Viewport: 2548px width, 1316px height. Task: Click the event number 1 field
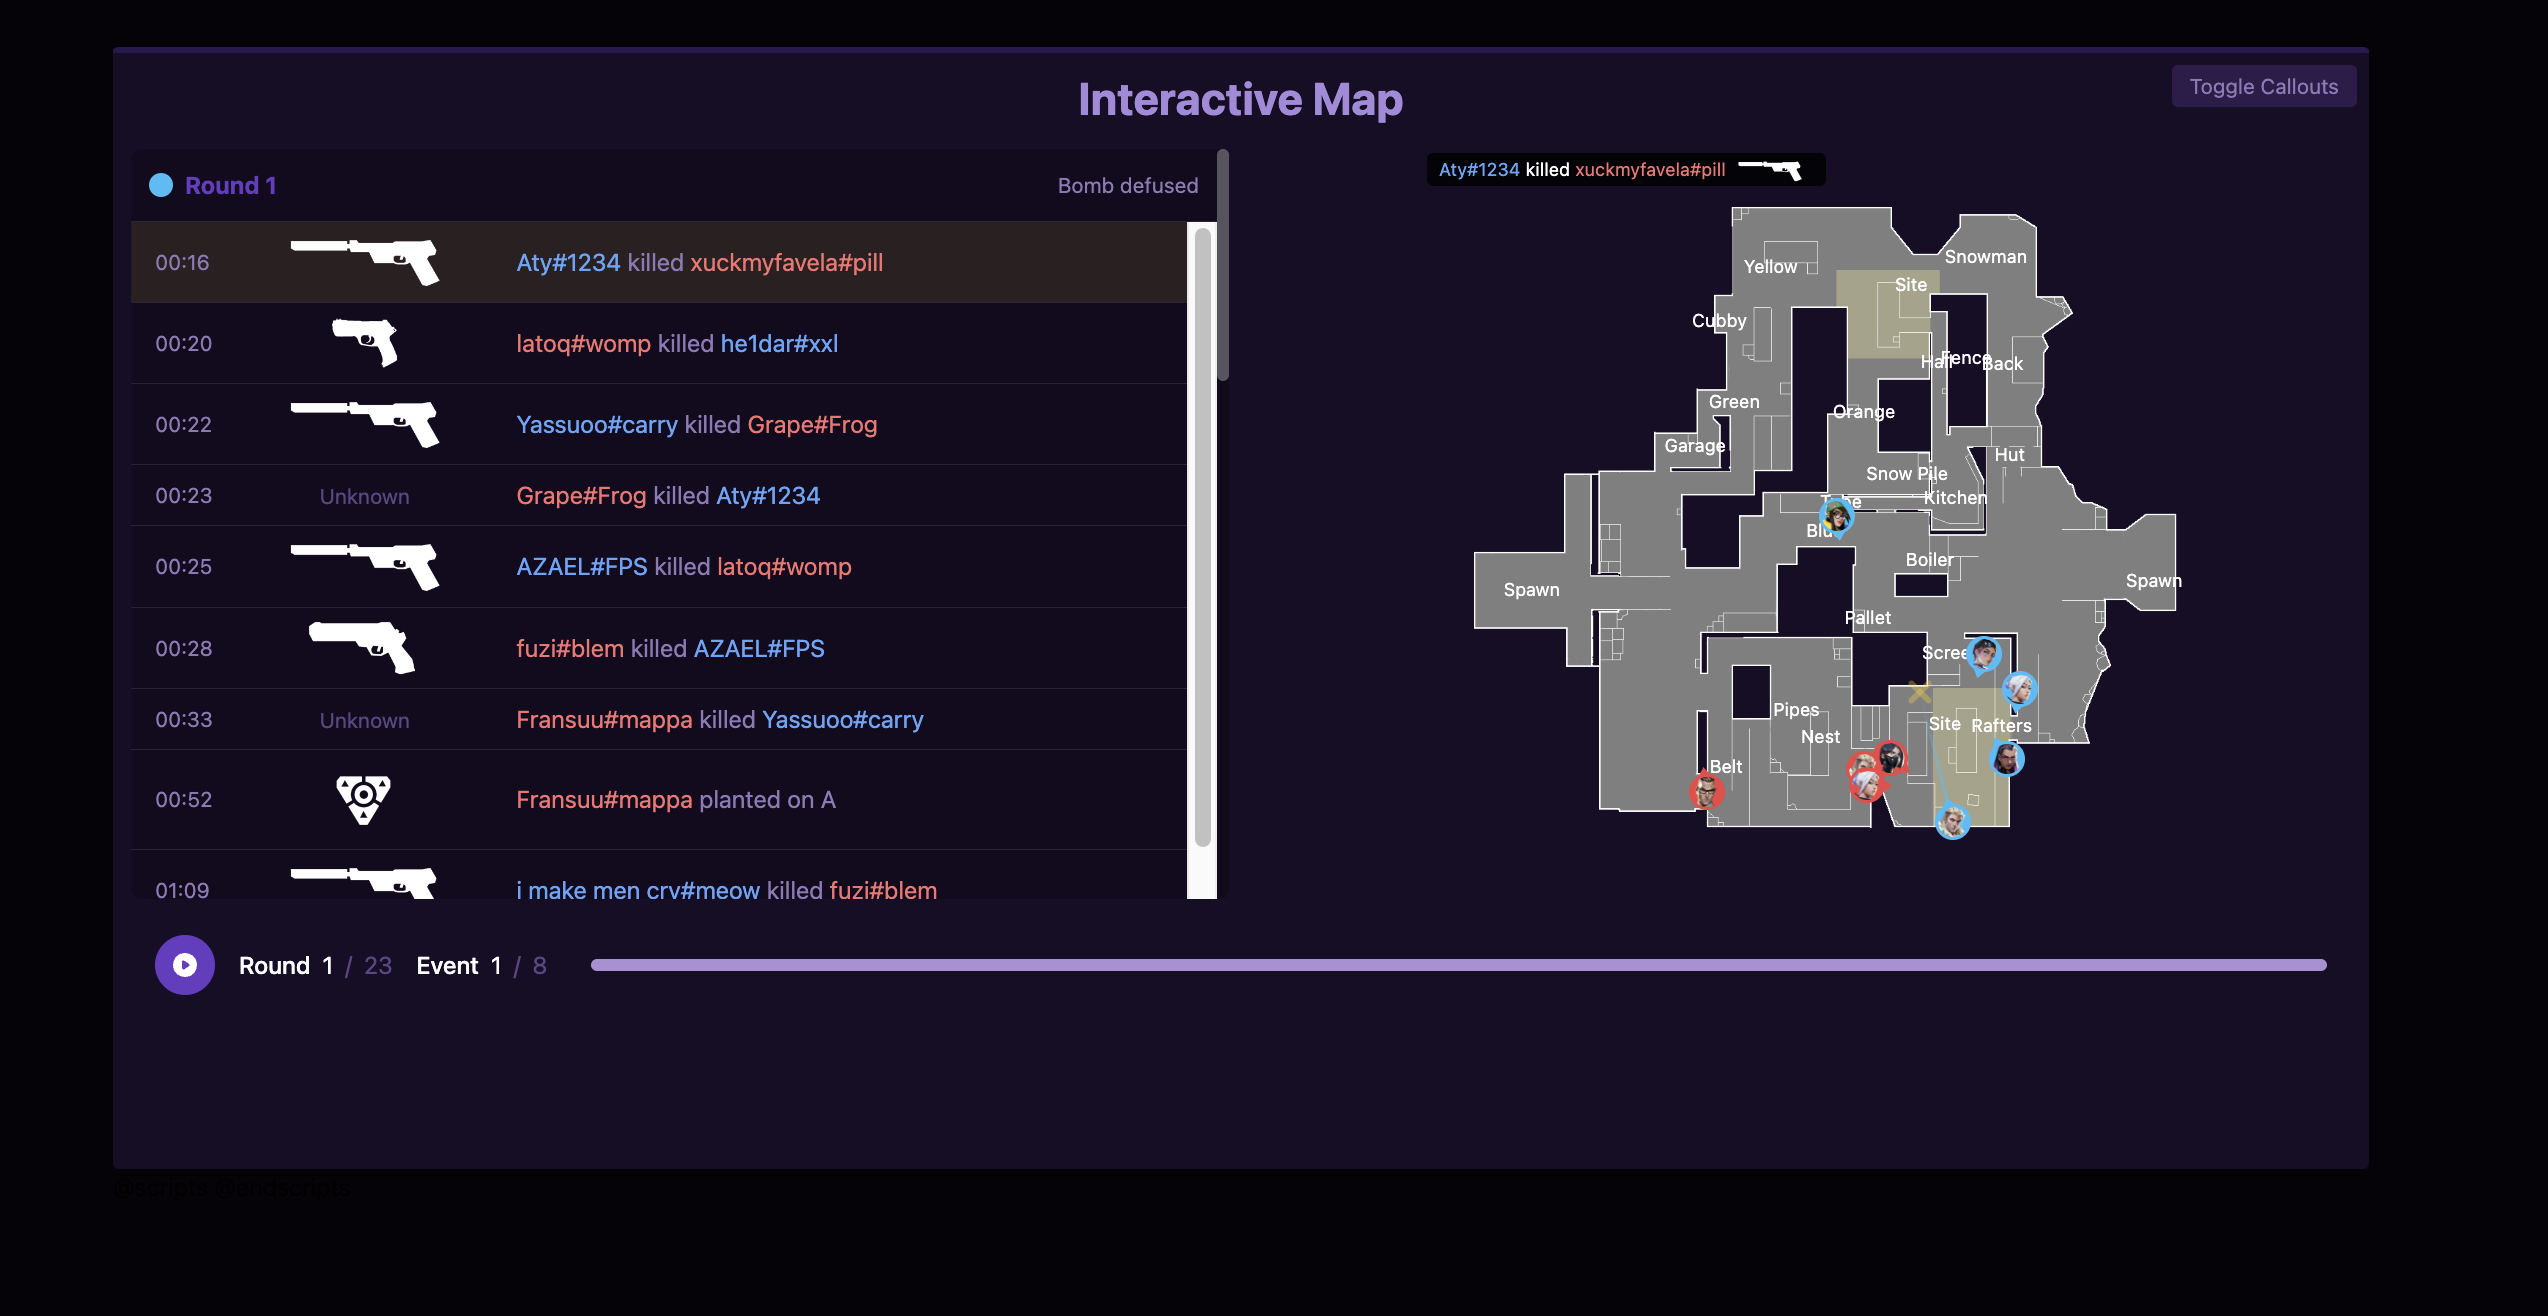pos(495,965)
